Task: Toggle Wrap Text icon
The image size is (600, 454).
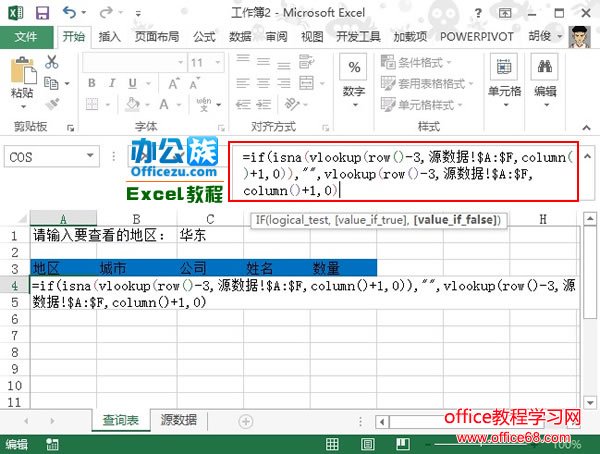Action: pyautogui.click(x=306, y=62)
